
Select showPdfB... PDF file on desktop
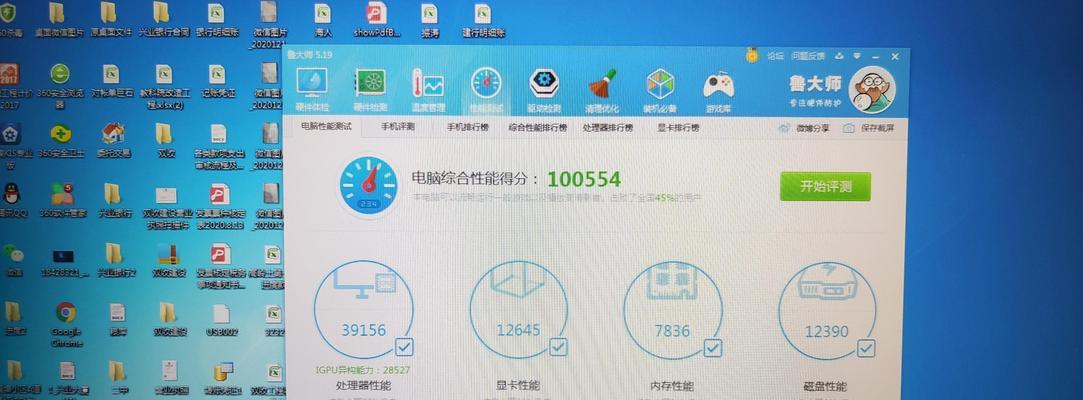[376, 21]
